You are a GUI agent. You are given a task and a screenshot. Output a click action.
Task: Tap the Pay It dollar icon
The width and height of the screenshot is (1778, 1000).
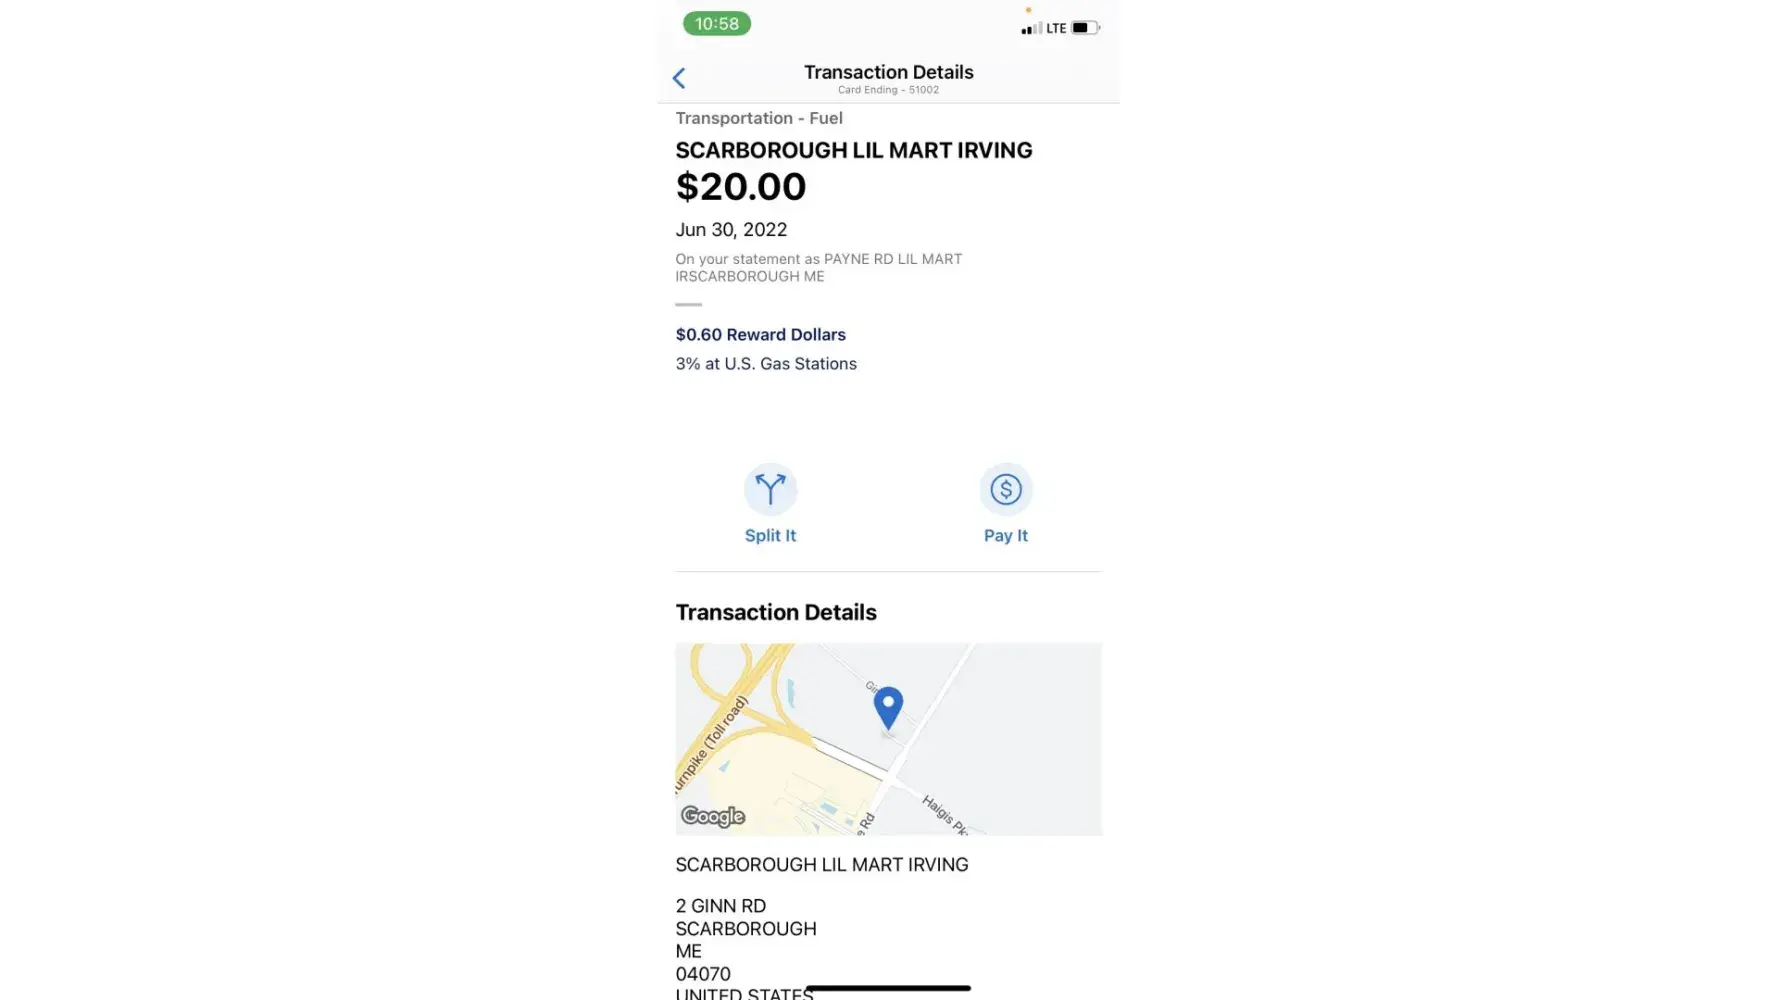[1005, 489]
